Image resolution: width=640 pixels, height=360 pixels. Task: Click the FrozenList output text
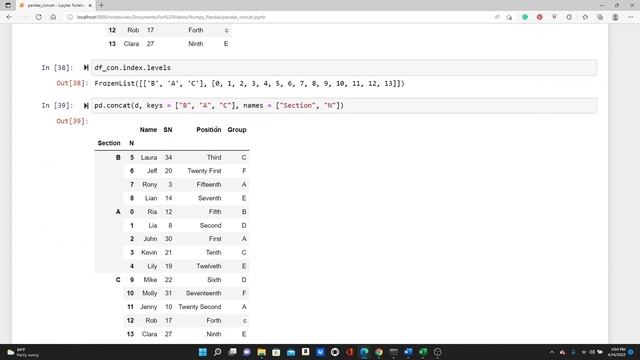(249, 84)
